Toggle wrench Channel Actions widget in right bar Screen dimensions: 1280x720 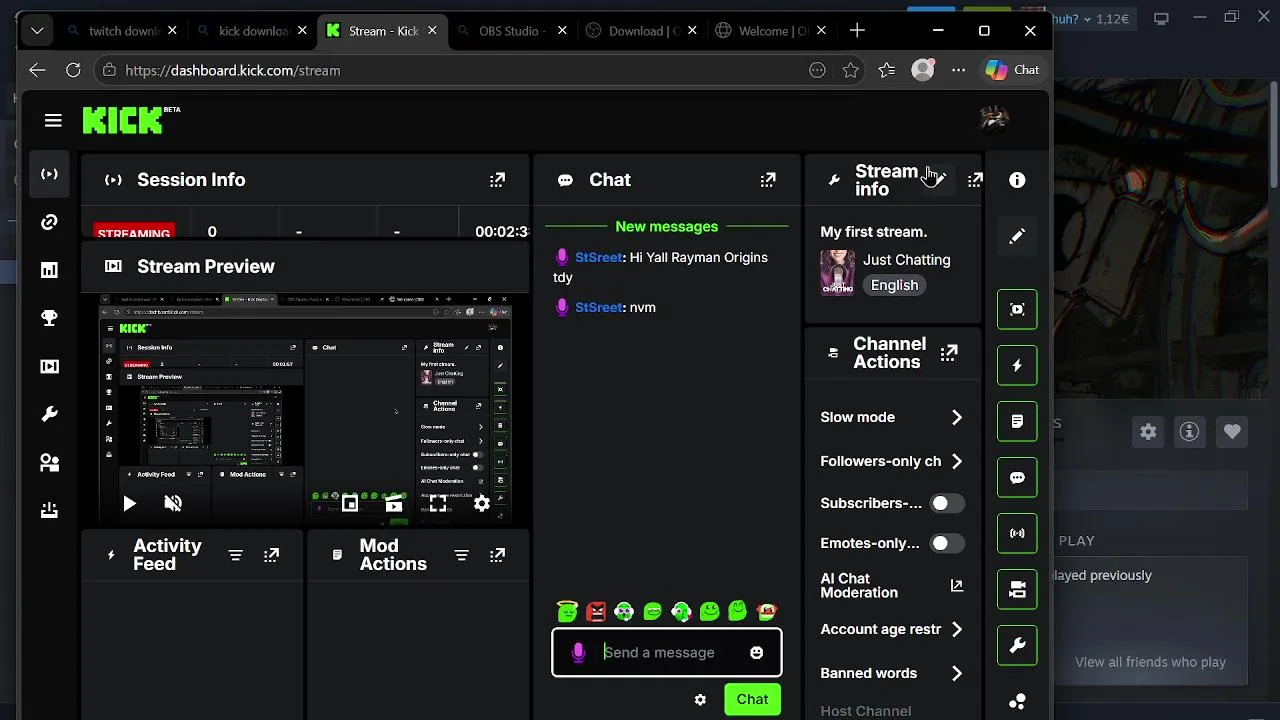[x=1017, y=645]
